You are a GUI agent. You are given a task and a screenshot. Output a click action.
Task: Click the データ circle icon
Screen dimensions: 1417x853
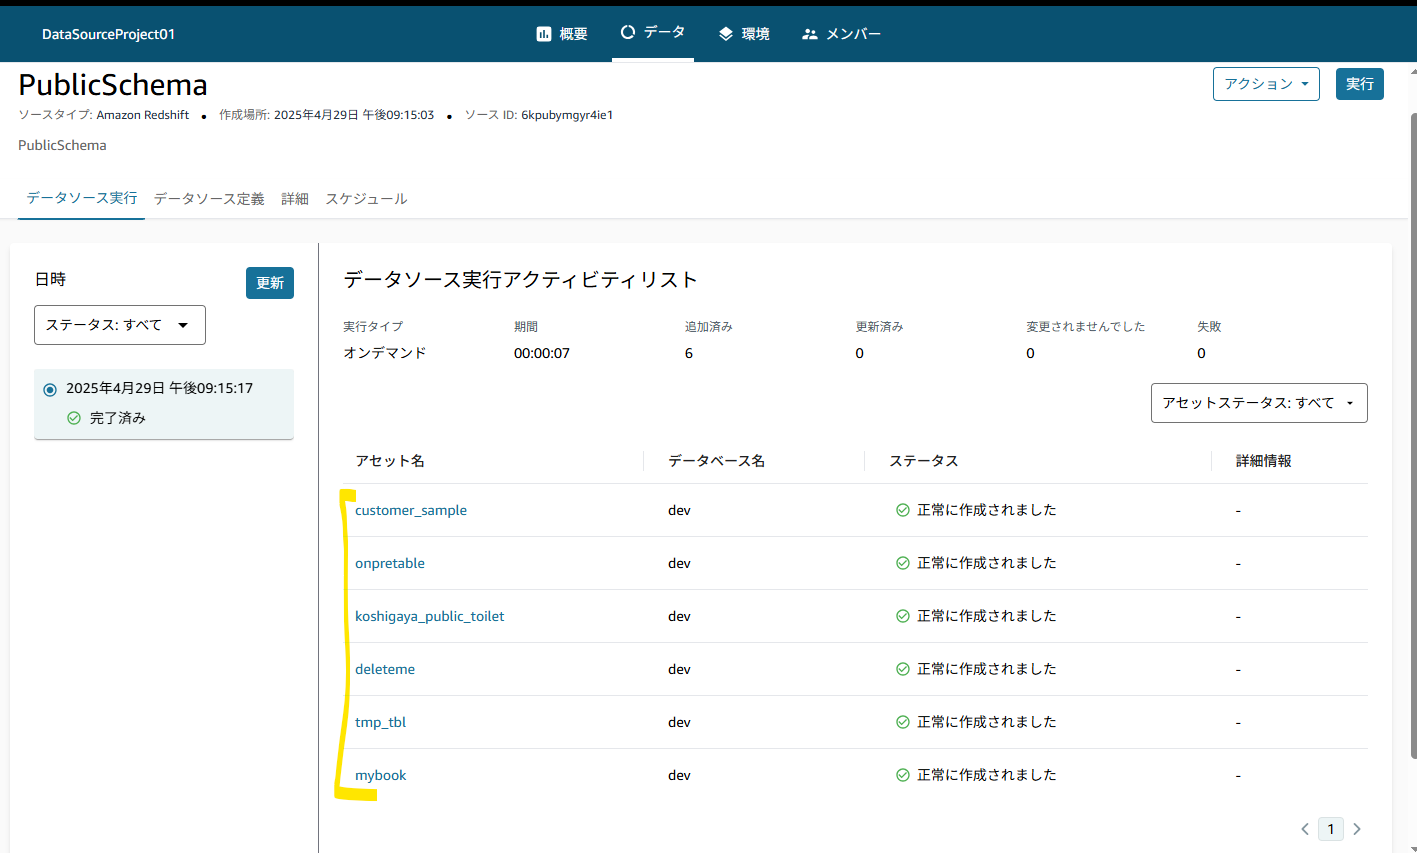tap(628, 32)
